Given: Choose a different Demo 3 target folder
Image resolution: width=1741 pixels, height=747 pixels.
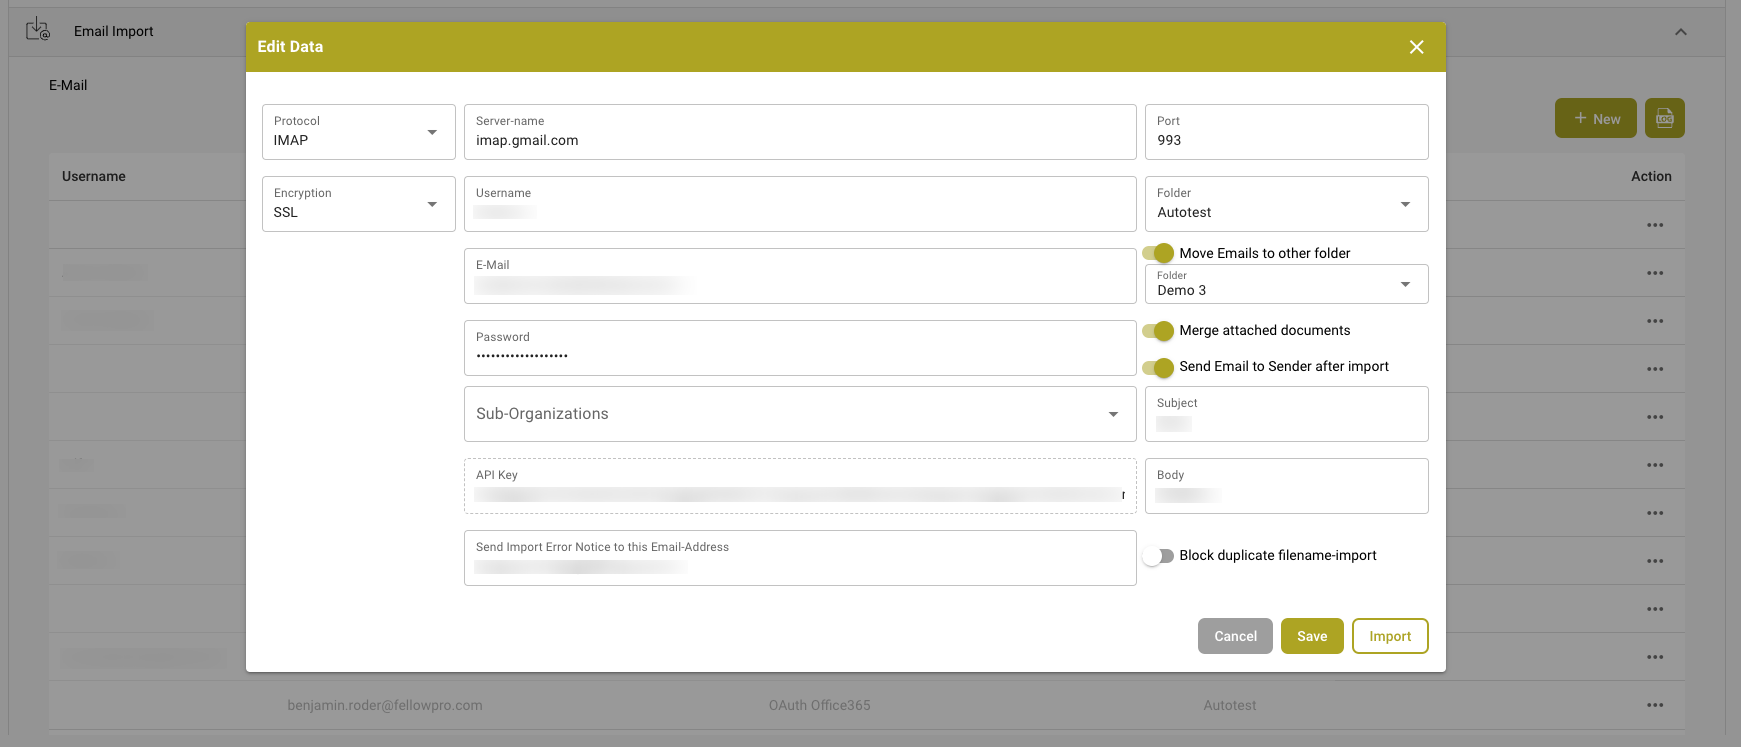Looking at the screenshot, I should click(1285, 285).
